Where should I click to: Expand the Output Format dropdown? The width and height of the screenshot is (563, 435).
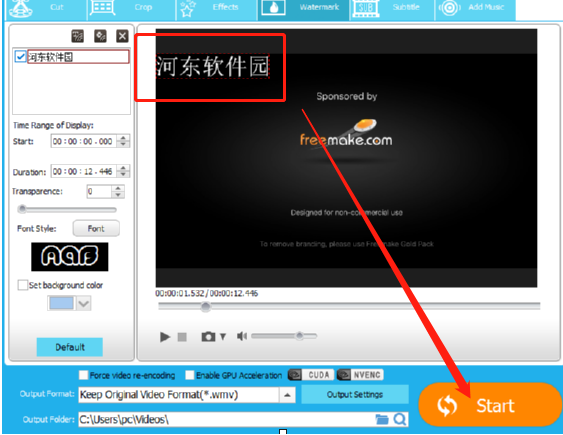(x=287, y=395)
